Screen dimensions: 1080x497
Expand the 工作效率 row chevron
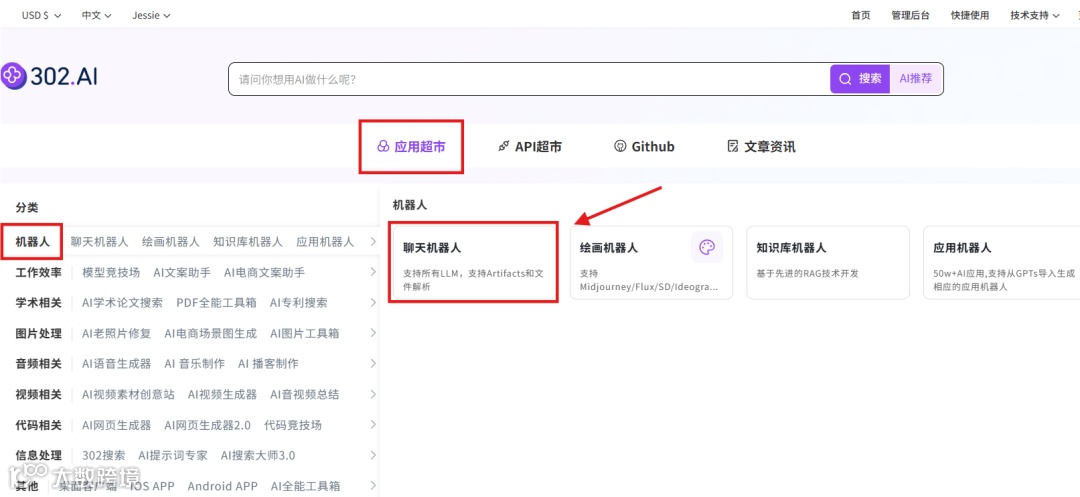[x=373, y=272]
